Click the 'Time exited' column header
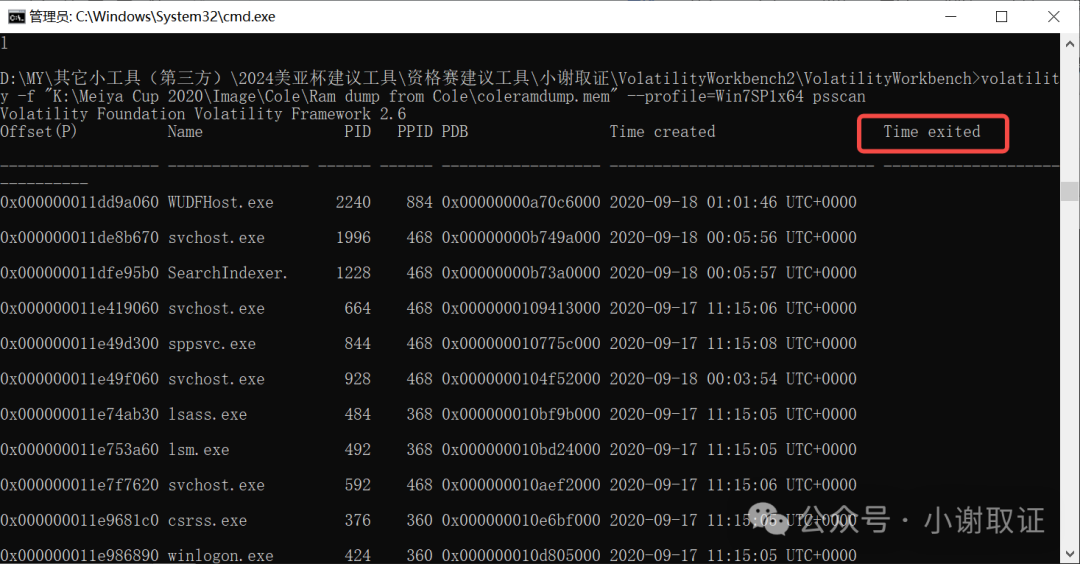This screenshot has width=1080, height=564. point(932,132)
